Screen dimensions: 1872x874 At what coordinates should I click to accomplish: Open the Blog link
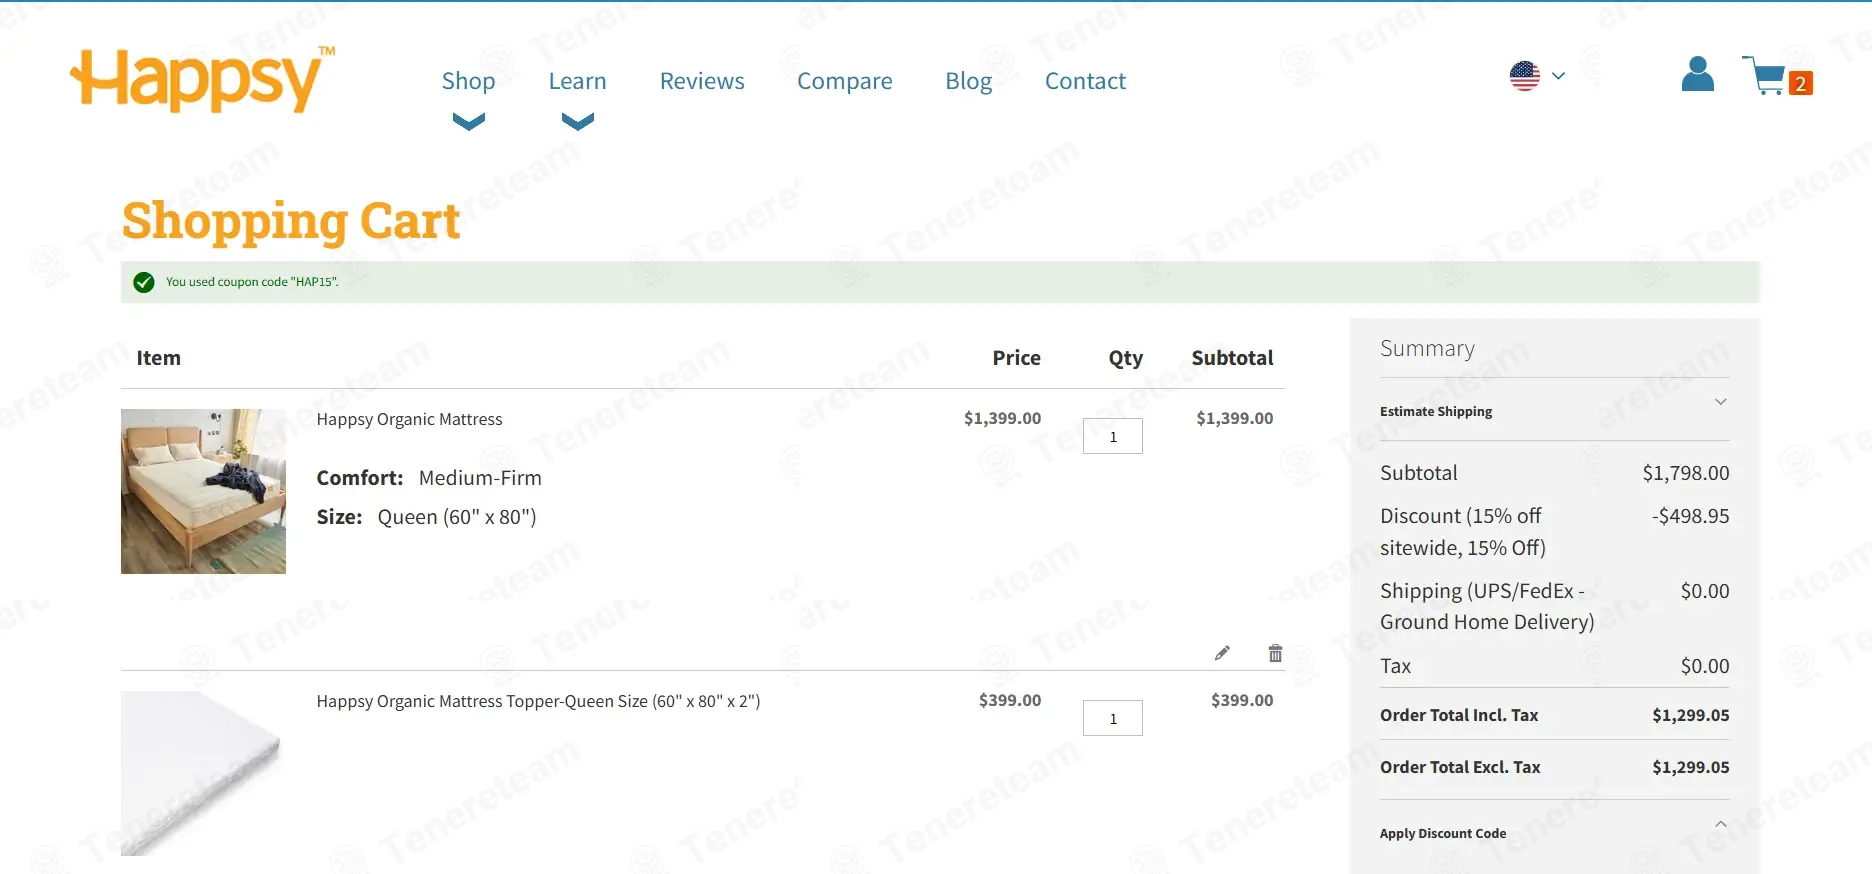click(x=968, y=81)
